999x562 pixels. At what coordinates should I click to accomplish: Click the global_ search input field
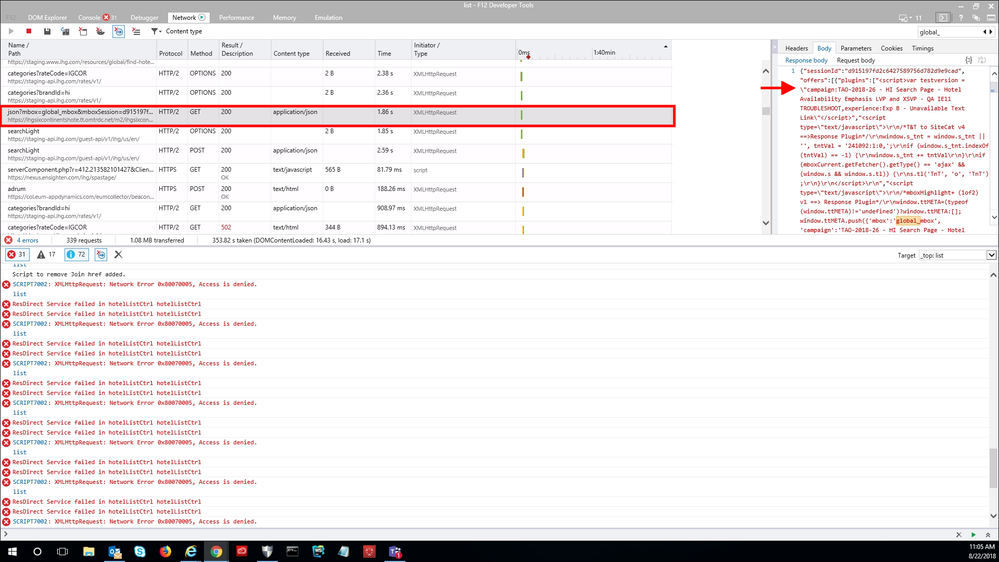click(950, 32)
